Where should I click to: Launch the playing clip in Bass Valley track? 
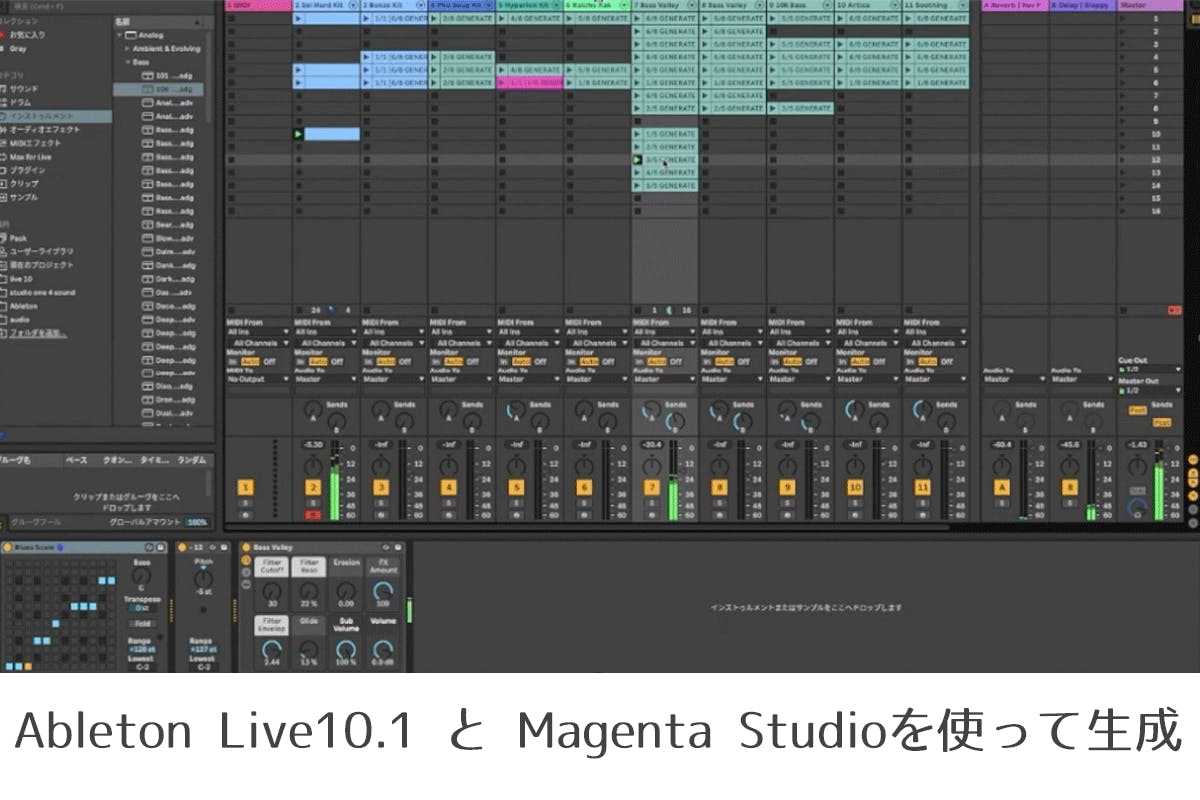pyautogui.click(x=637, y=159)
